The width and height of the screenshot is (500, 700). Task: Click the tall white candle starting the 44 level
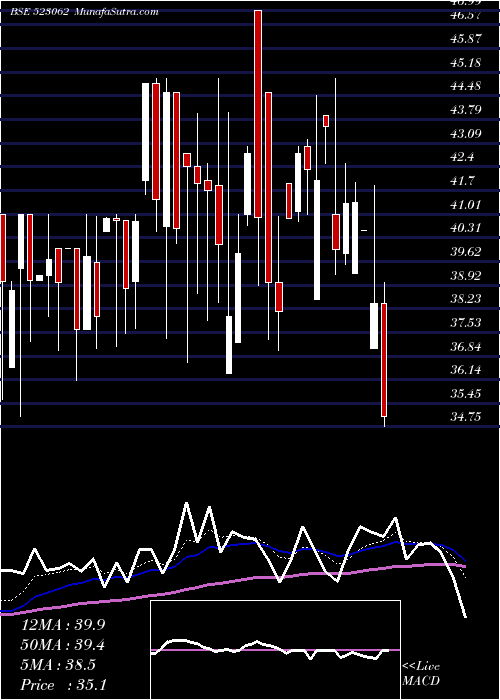click(x=146, y=132)
